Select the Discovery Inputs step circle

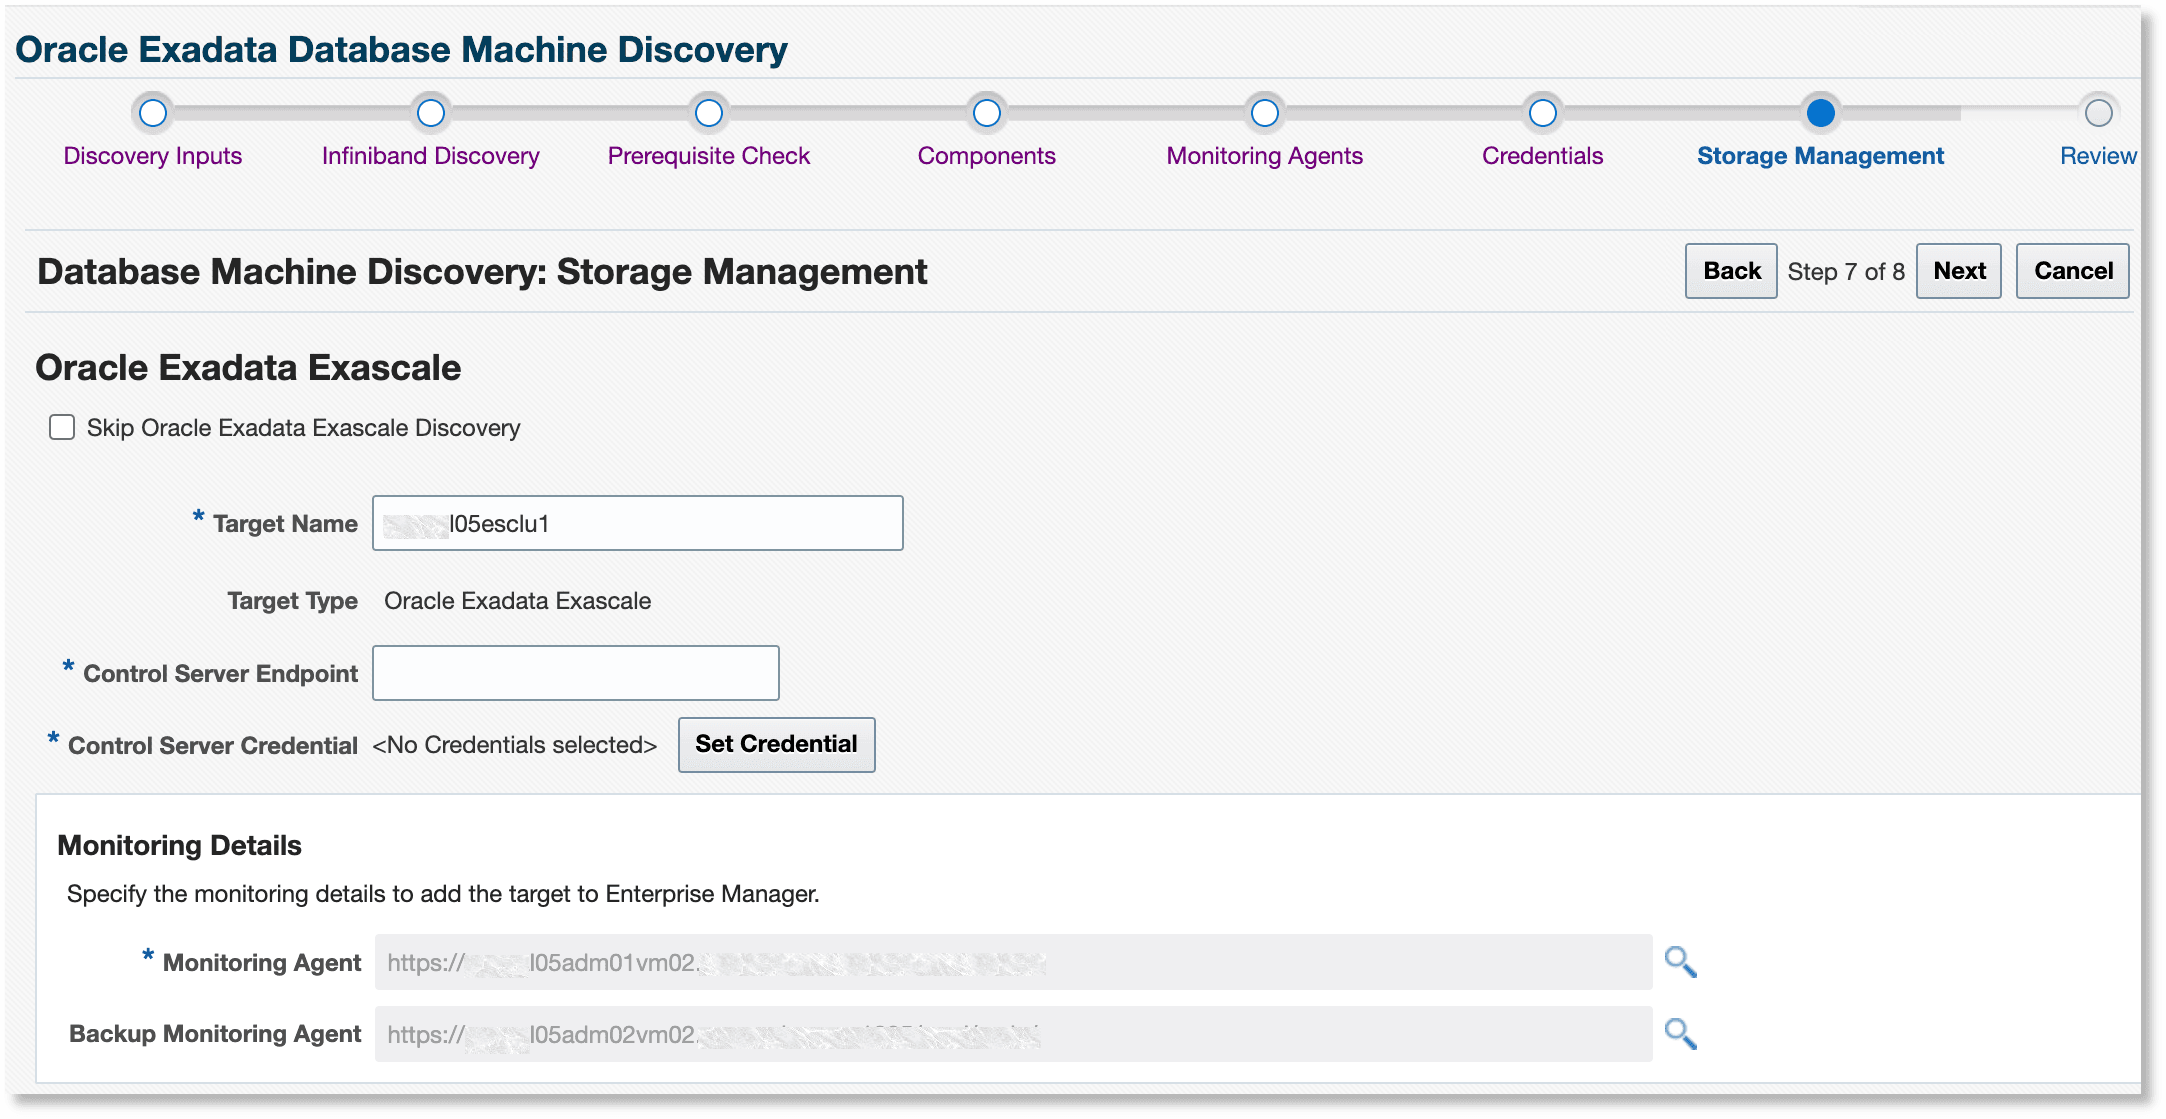click(152, 114)
